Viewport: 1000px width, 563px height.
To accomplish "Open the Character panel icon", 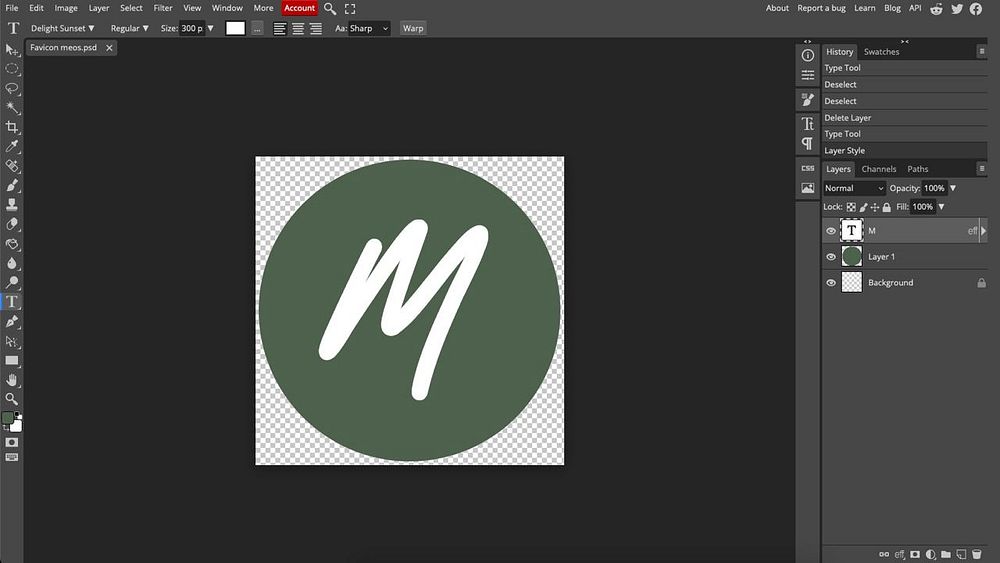I will 807,123.
